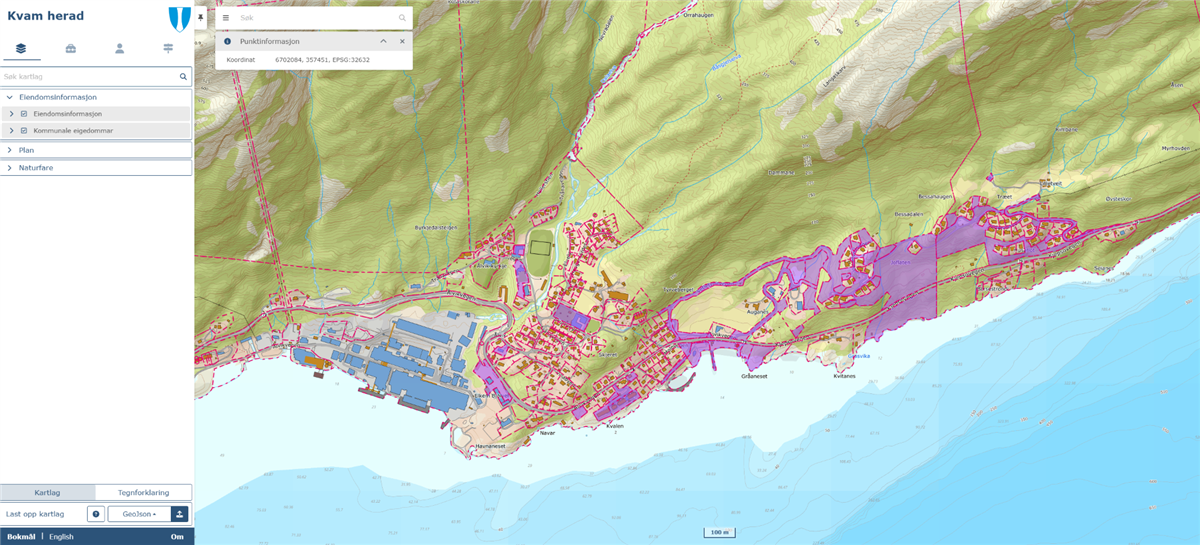Click the magnifier in the Søk box

[x=402, y=18]
